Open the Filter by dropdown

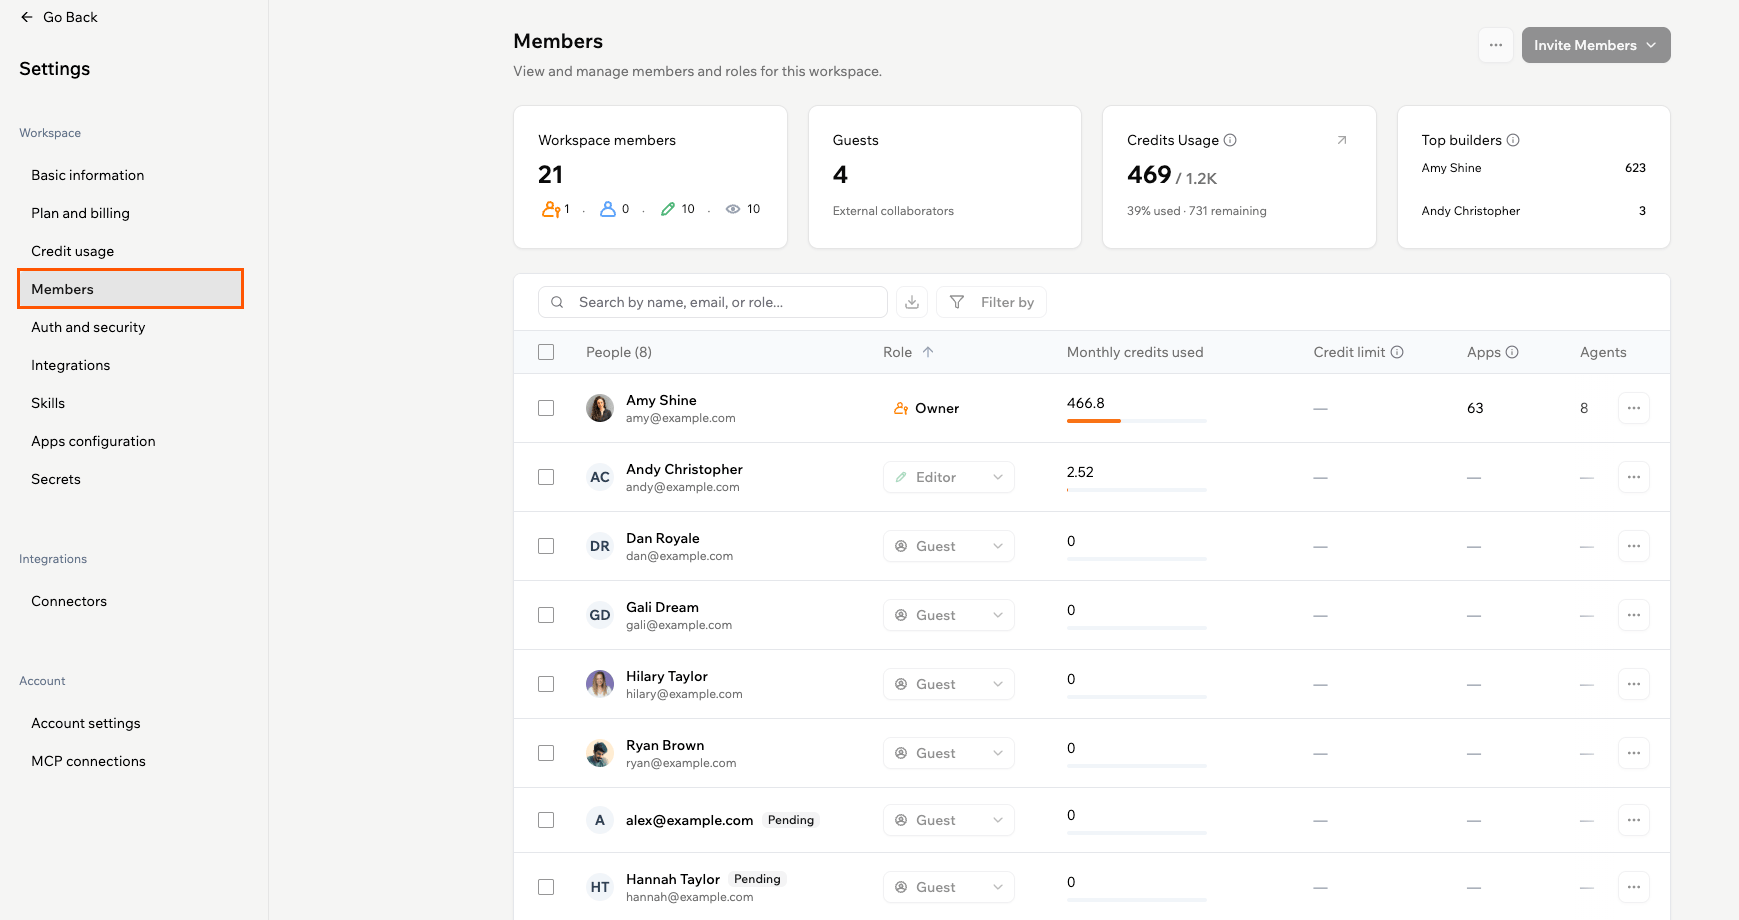click(991, 302)
